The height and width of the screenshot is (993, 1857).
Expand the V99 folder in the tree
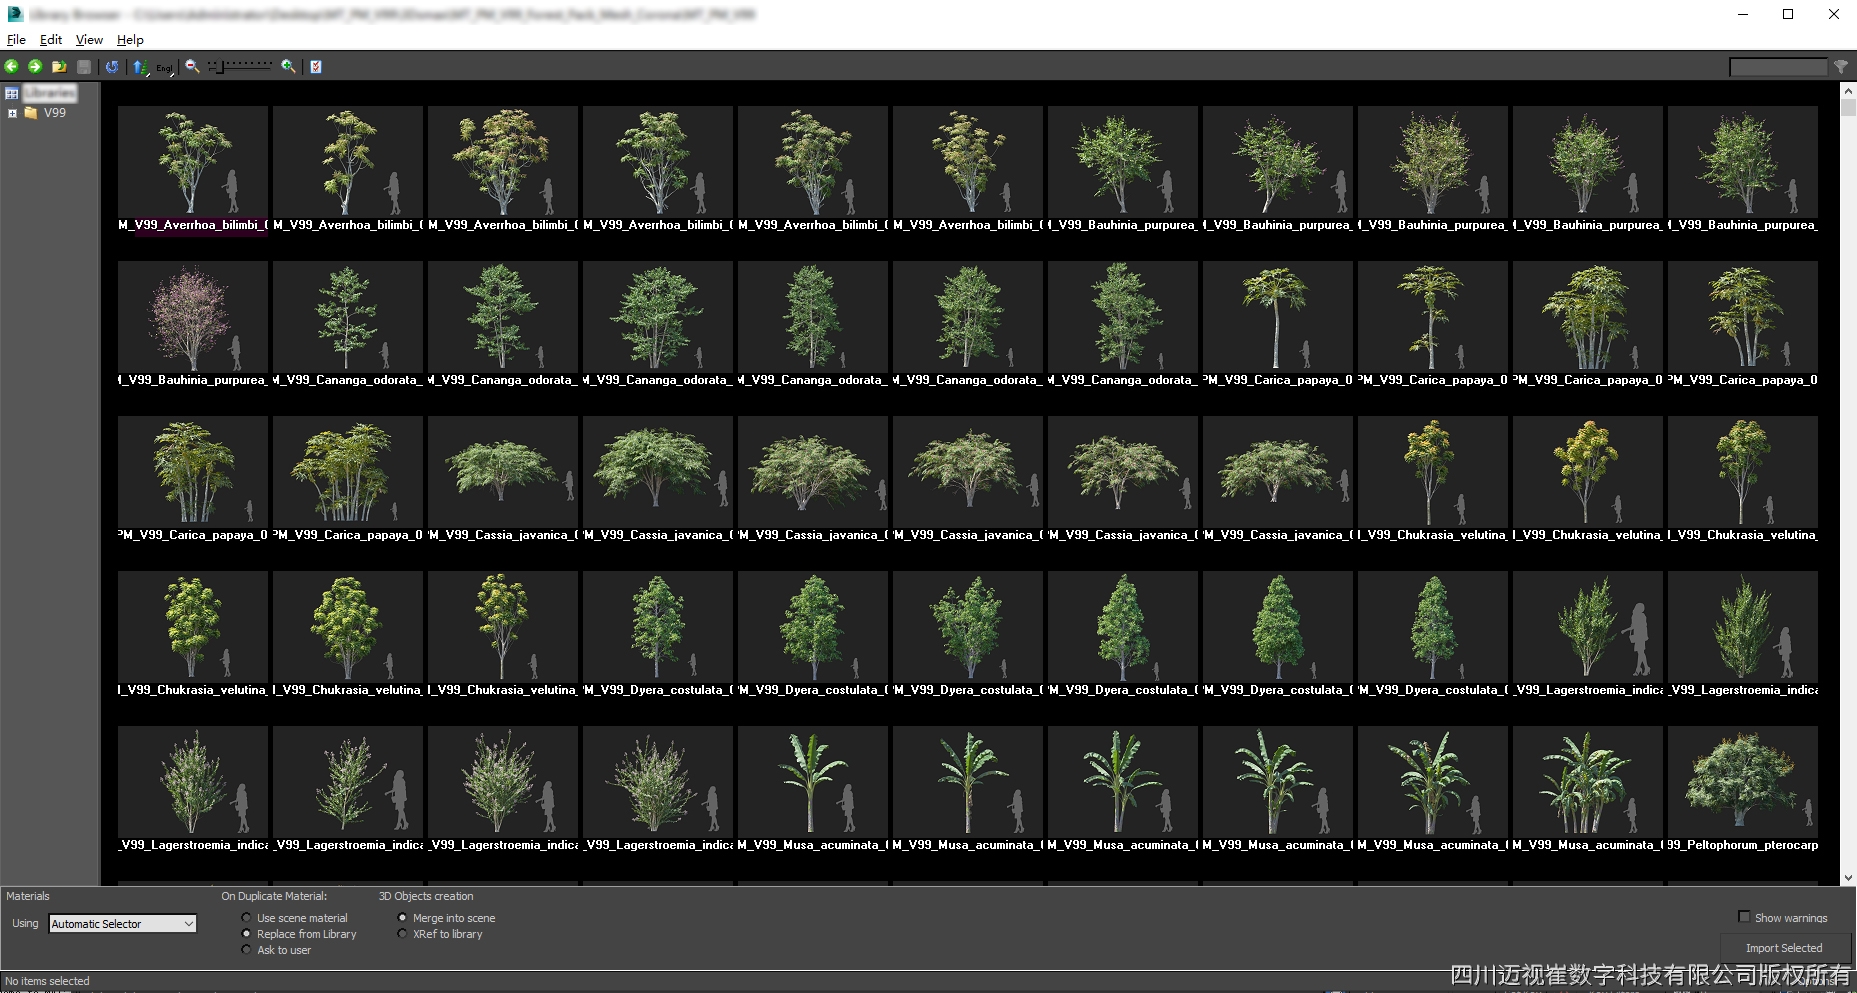(12, 113)
